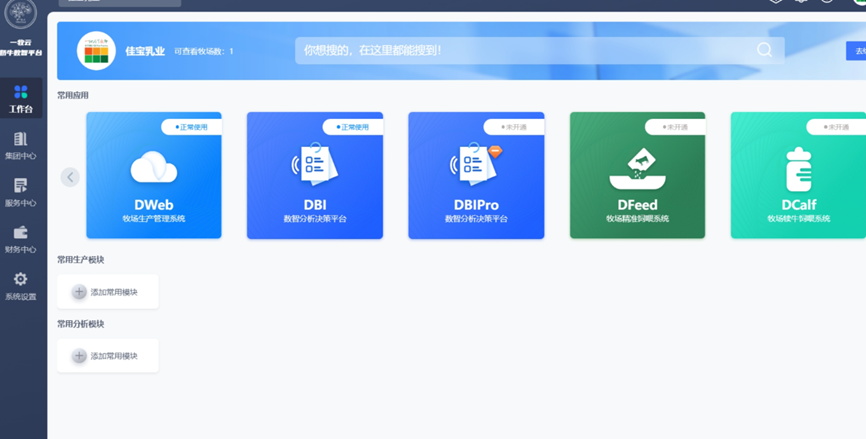This screenshot has height=439, width=866.
Task: Open the DBIPro app tile
Action: pyautogui.click(x=476, y=176)
